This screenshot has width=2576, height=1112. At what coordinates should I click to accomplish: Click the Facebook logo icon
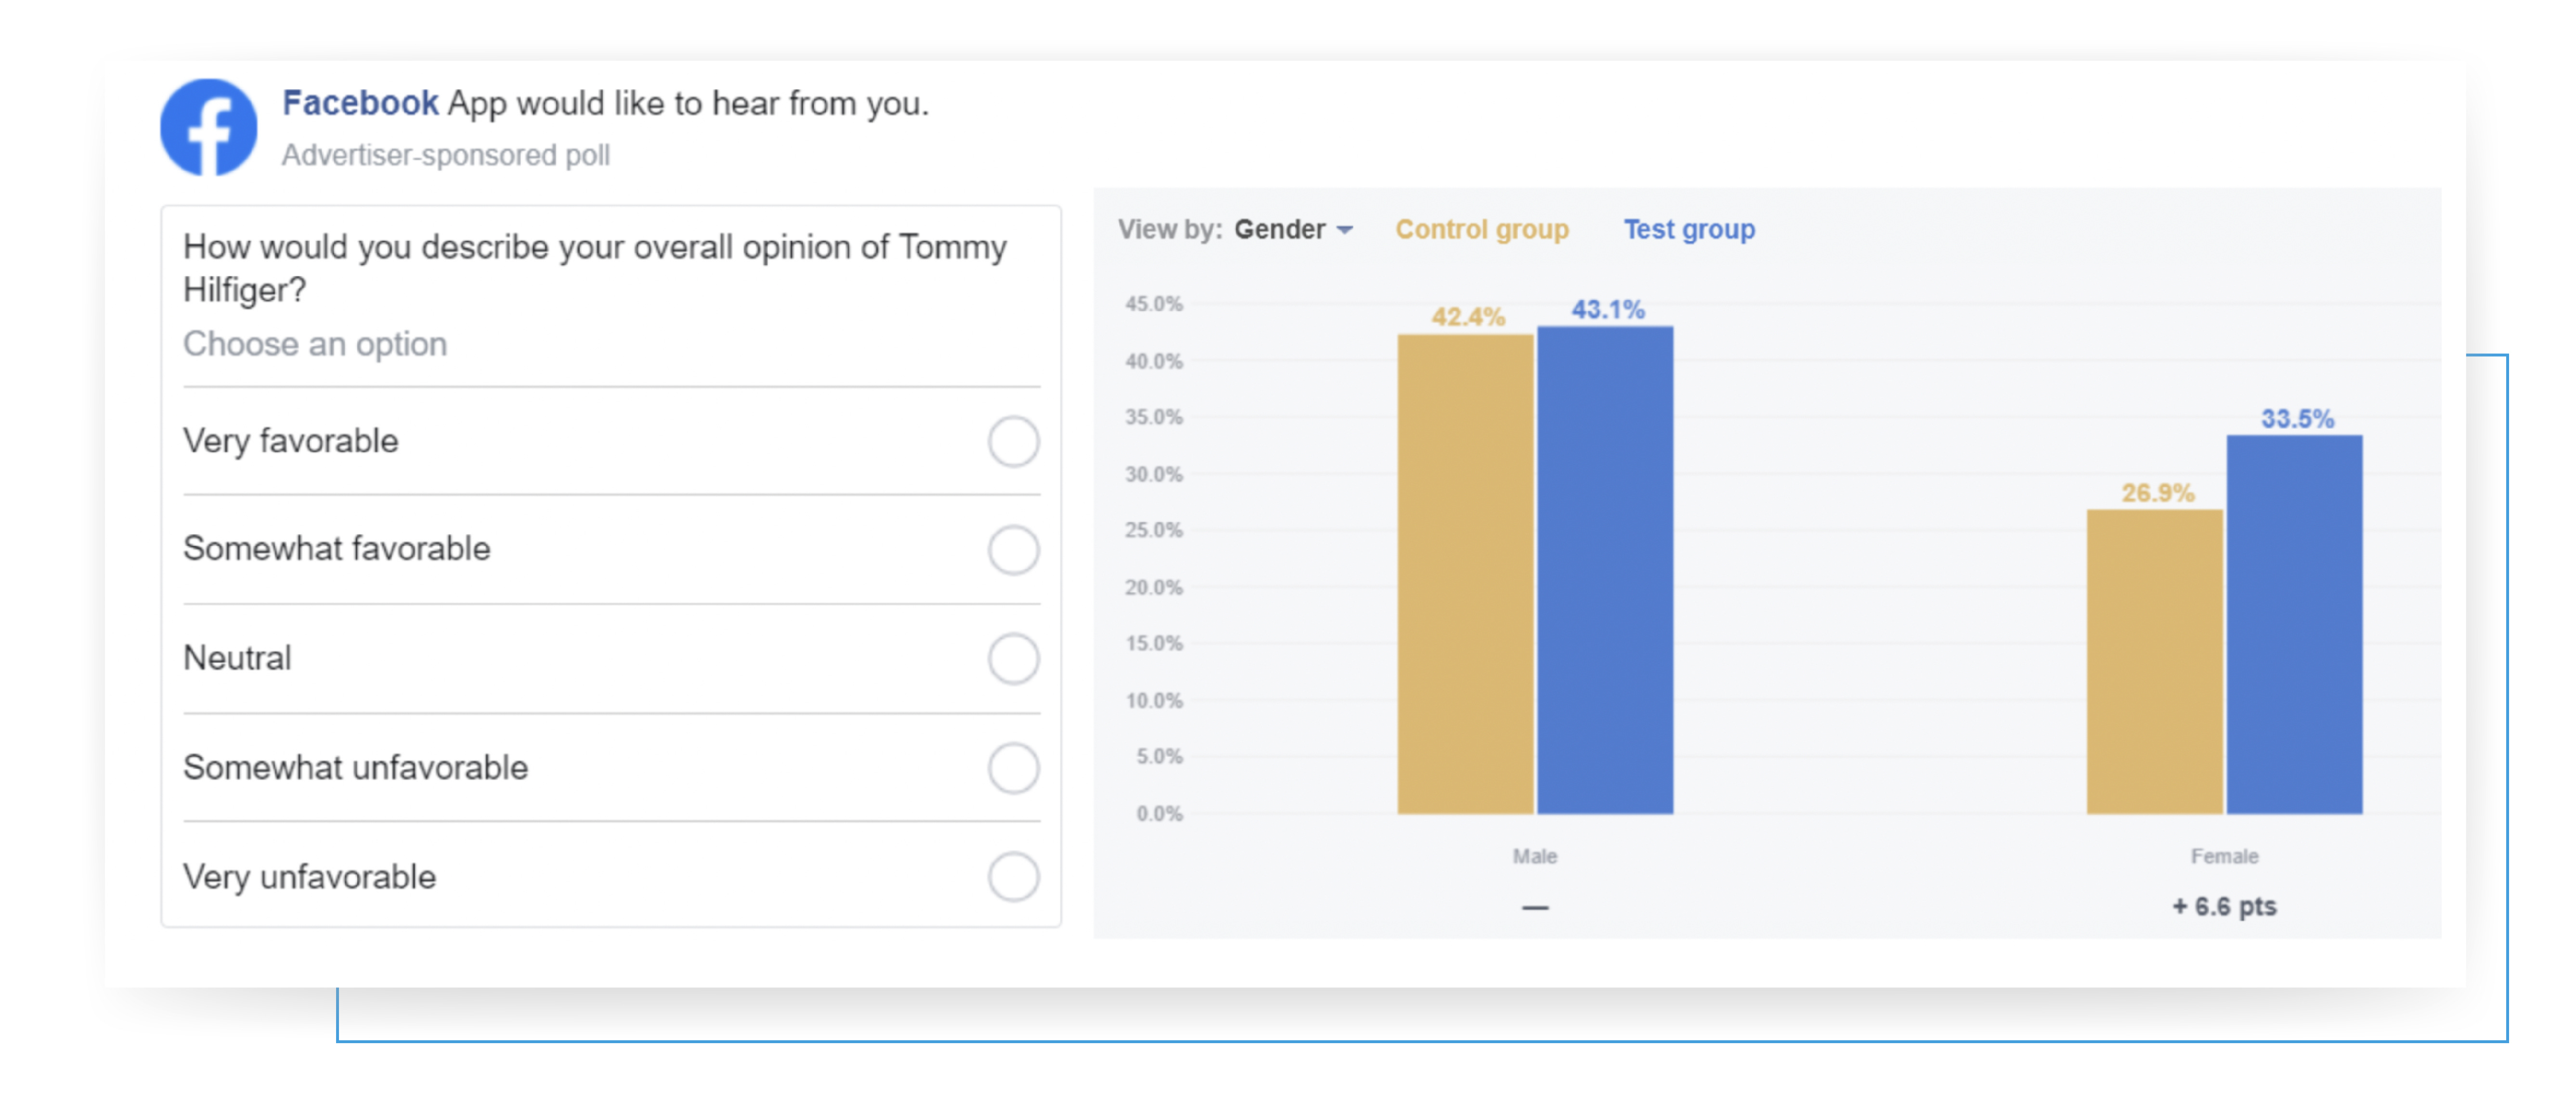point(209,128)
